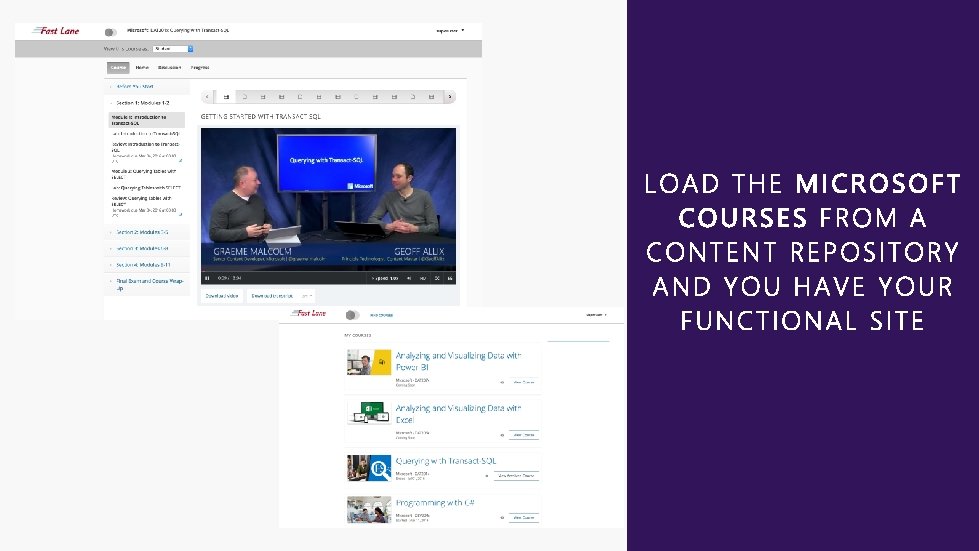This screenshot has height=551, width=979.
Task: Click Excel course thumbnail
Action: 369,412
